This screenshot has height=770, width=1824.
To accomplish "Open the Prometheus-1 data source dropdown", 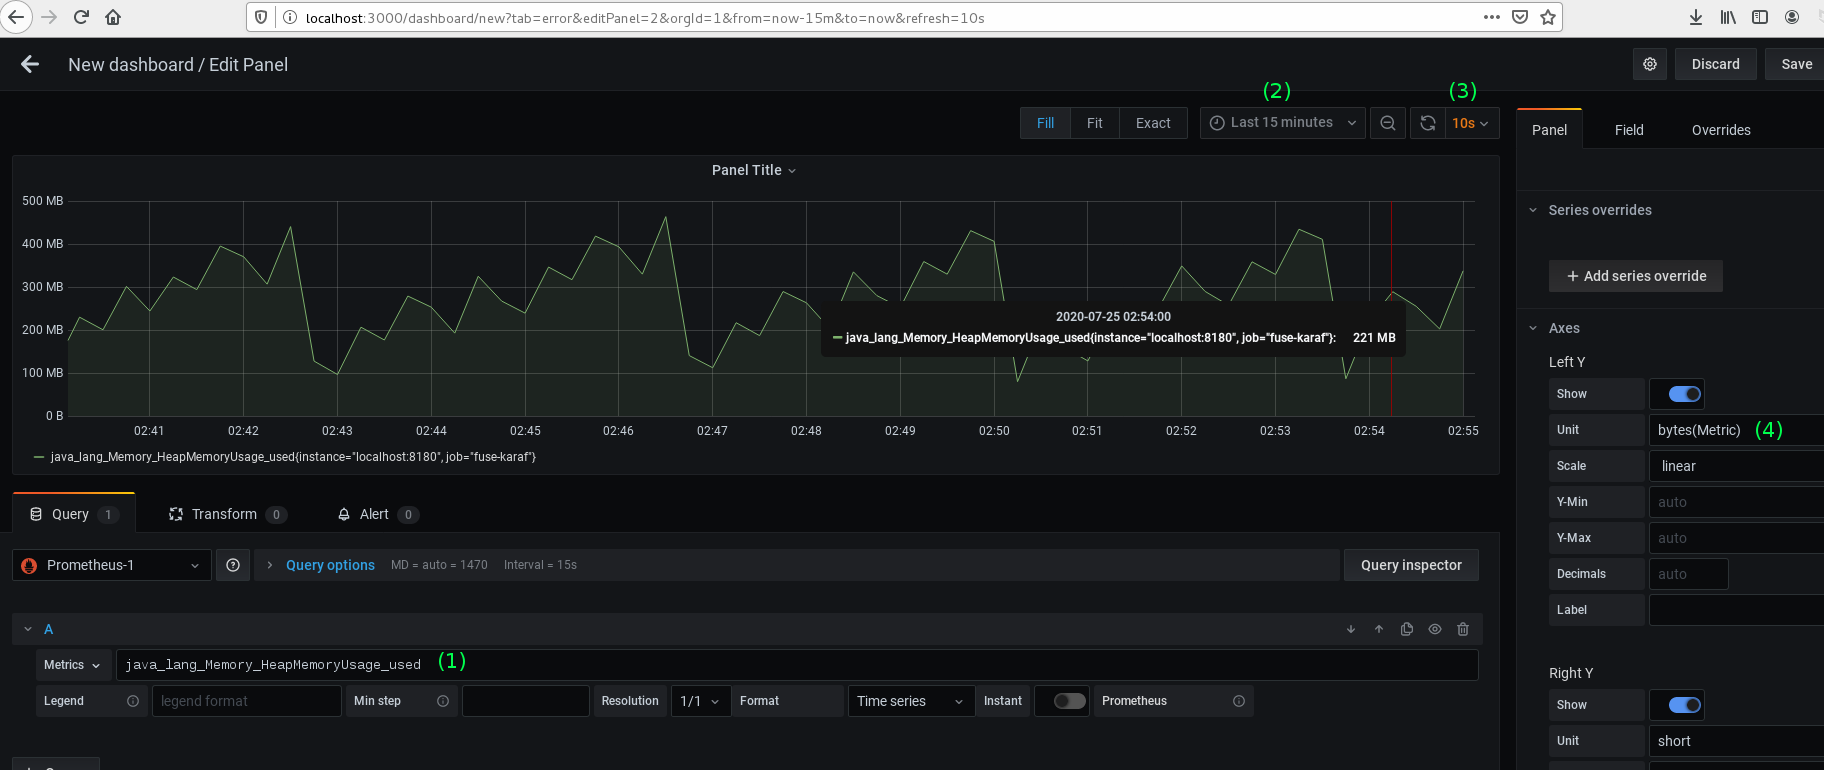I will pyautogui.click(x=112, y=565).
